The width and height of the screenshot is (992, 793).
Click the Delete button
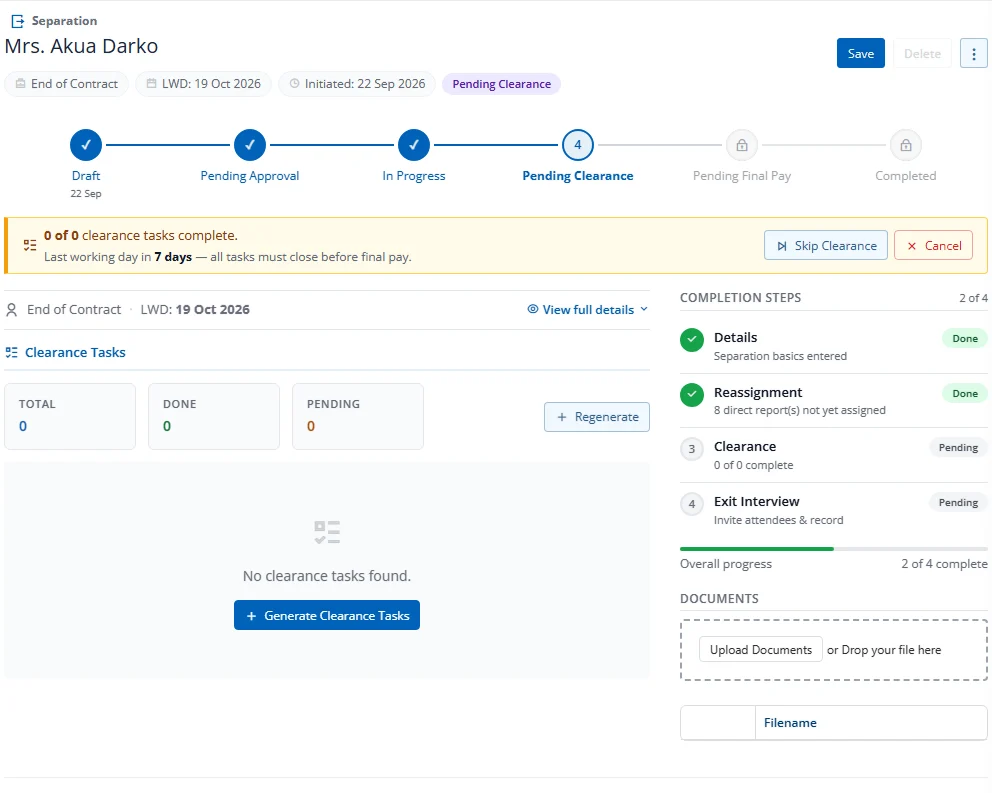[x=922, y=53]
